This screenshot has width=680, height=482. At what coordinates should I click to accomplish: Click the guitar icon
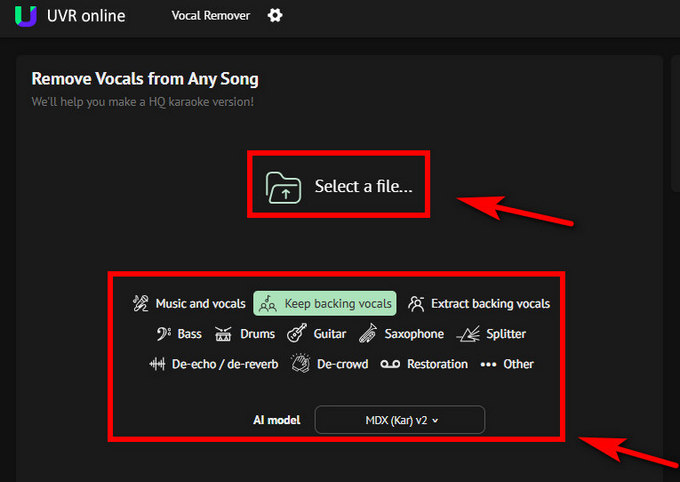[x=297, y=333]
